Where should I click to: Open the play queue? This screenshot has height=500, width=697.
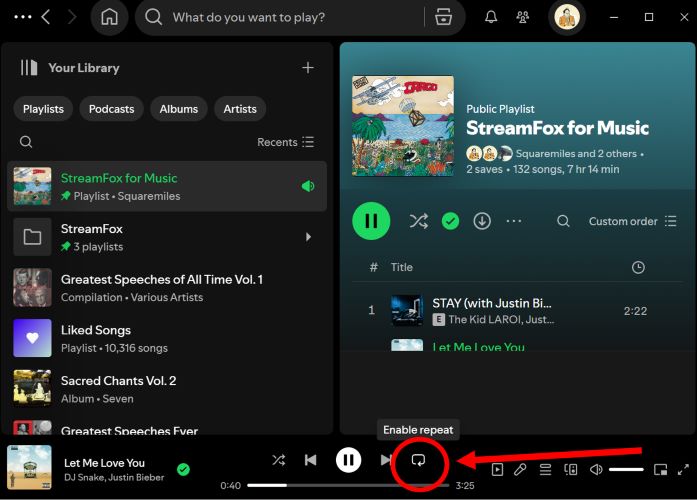[545, 469]
